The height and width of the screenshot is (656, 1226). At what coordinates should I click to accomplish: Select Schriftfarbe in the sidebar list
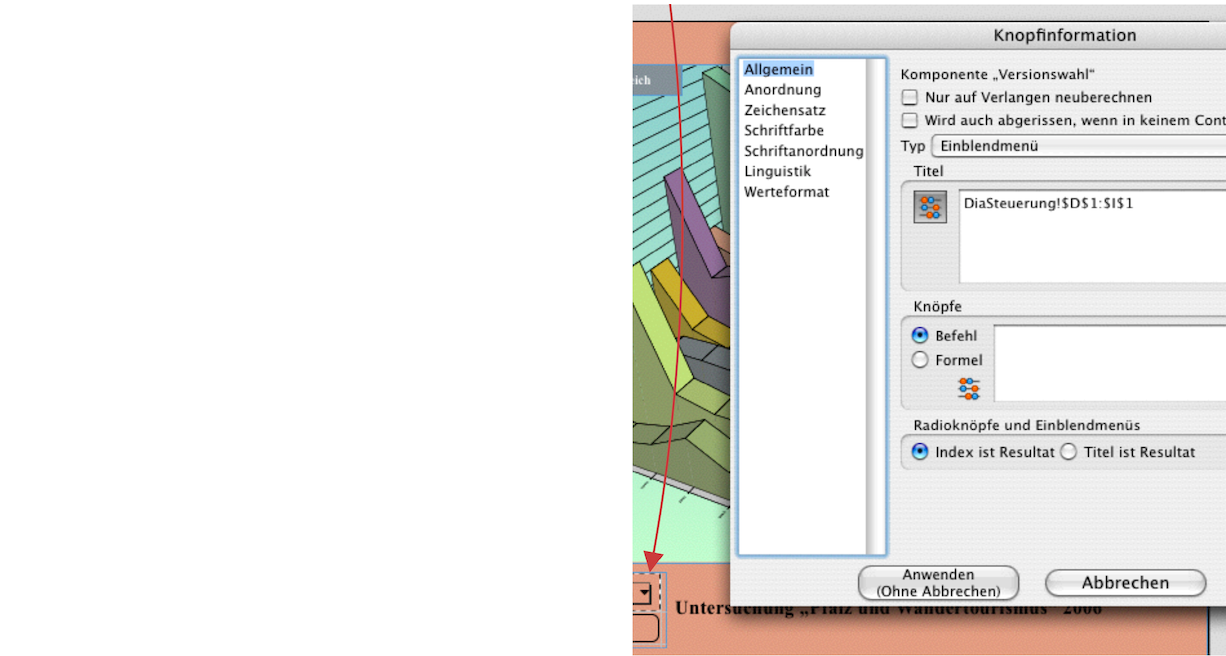tap(783, 131)
